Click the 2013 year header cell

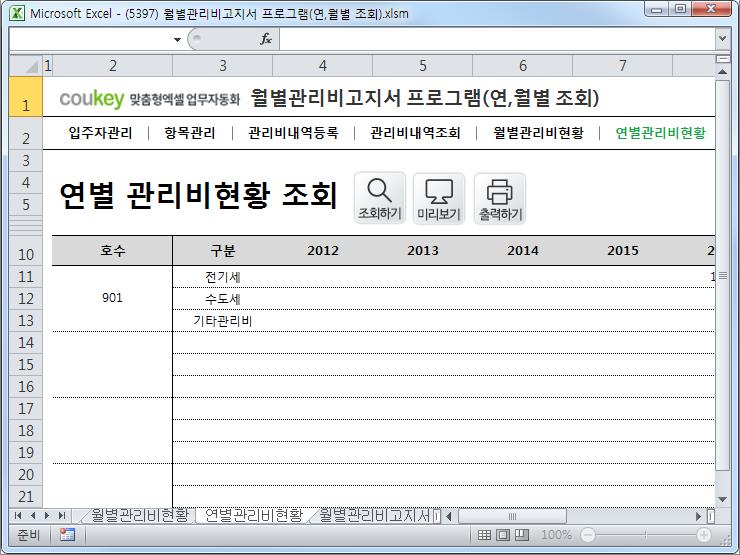423,251
